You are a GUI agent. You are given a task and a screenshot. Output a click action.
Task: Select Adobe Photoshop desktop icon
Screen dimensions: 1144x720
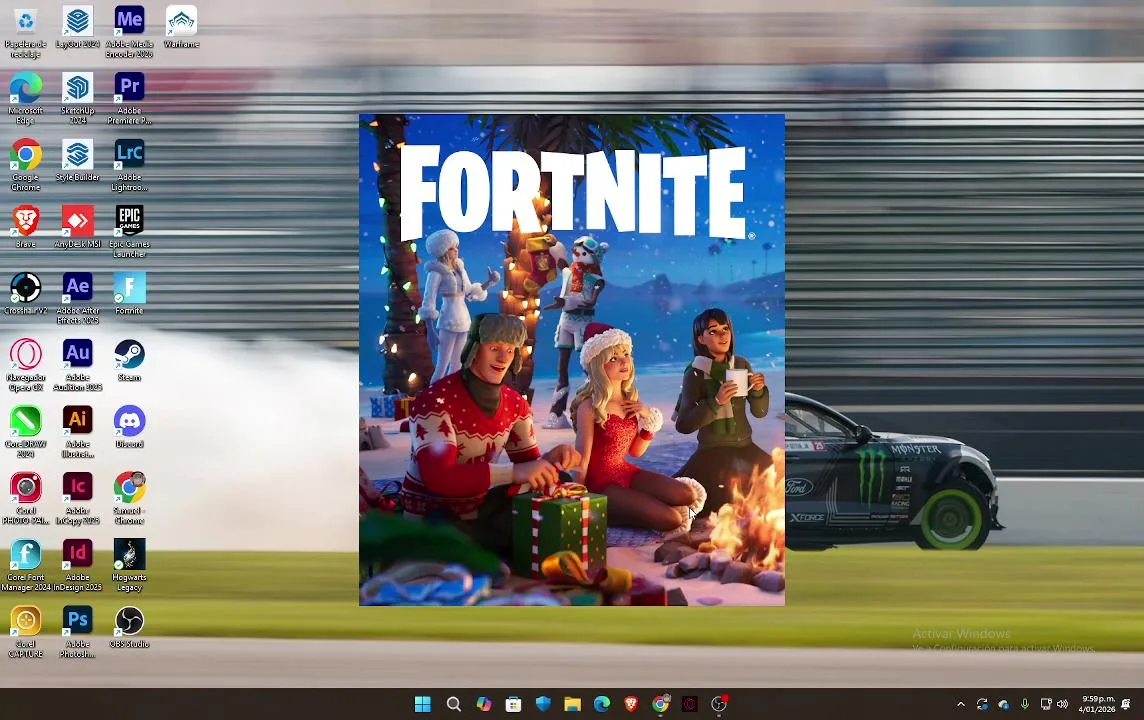[x=77, y=632]
